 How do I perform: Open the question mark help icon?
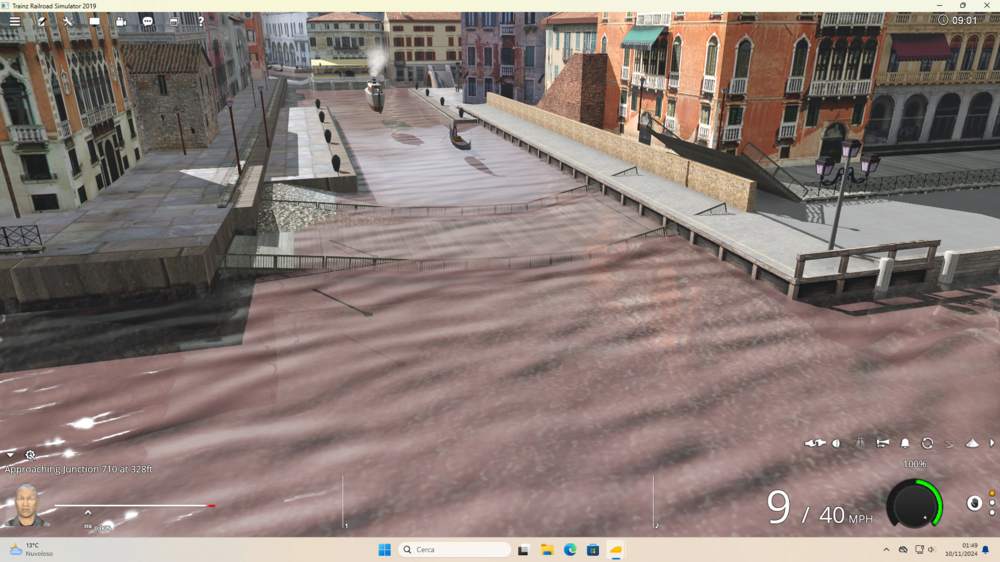pyautogui.click(x=201, y=21)
